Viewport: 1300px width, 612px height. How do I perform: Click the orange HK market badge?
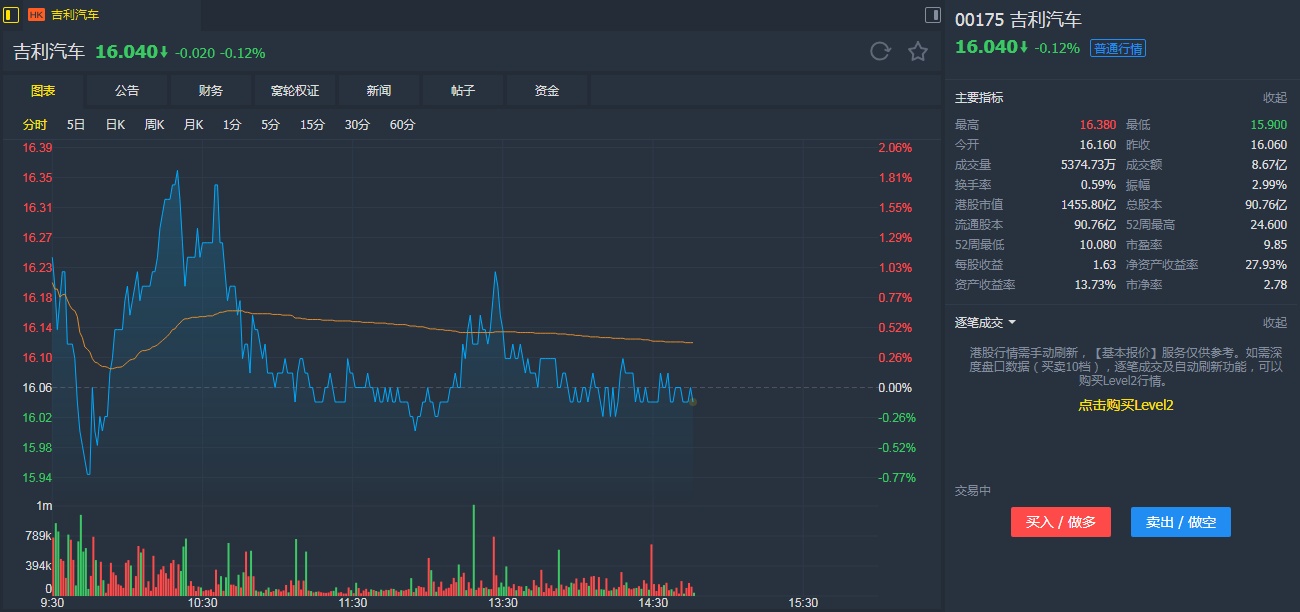click(x=36, y=15)
